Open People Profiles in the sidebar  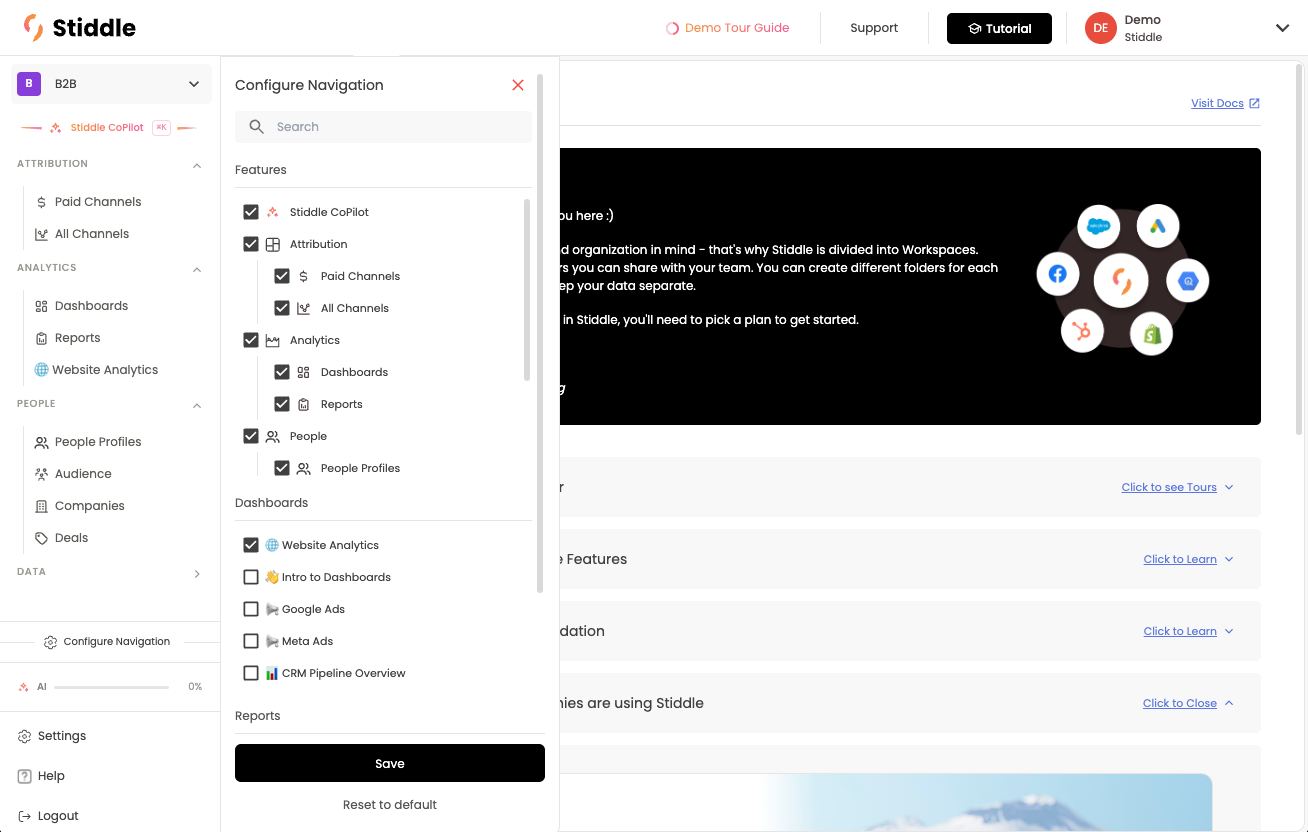tap(98, 442)
